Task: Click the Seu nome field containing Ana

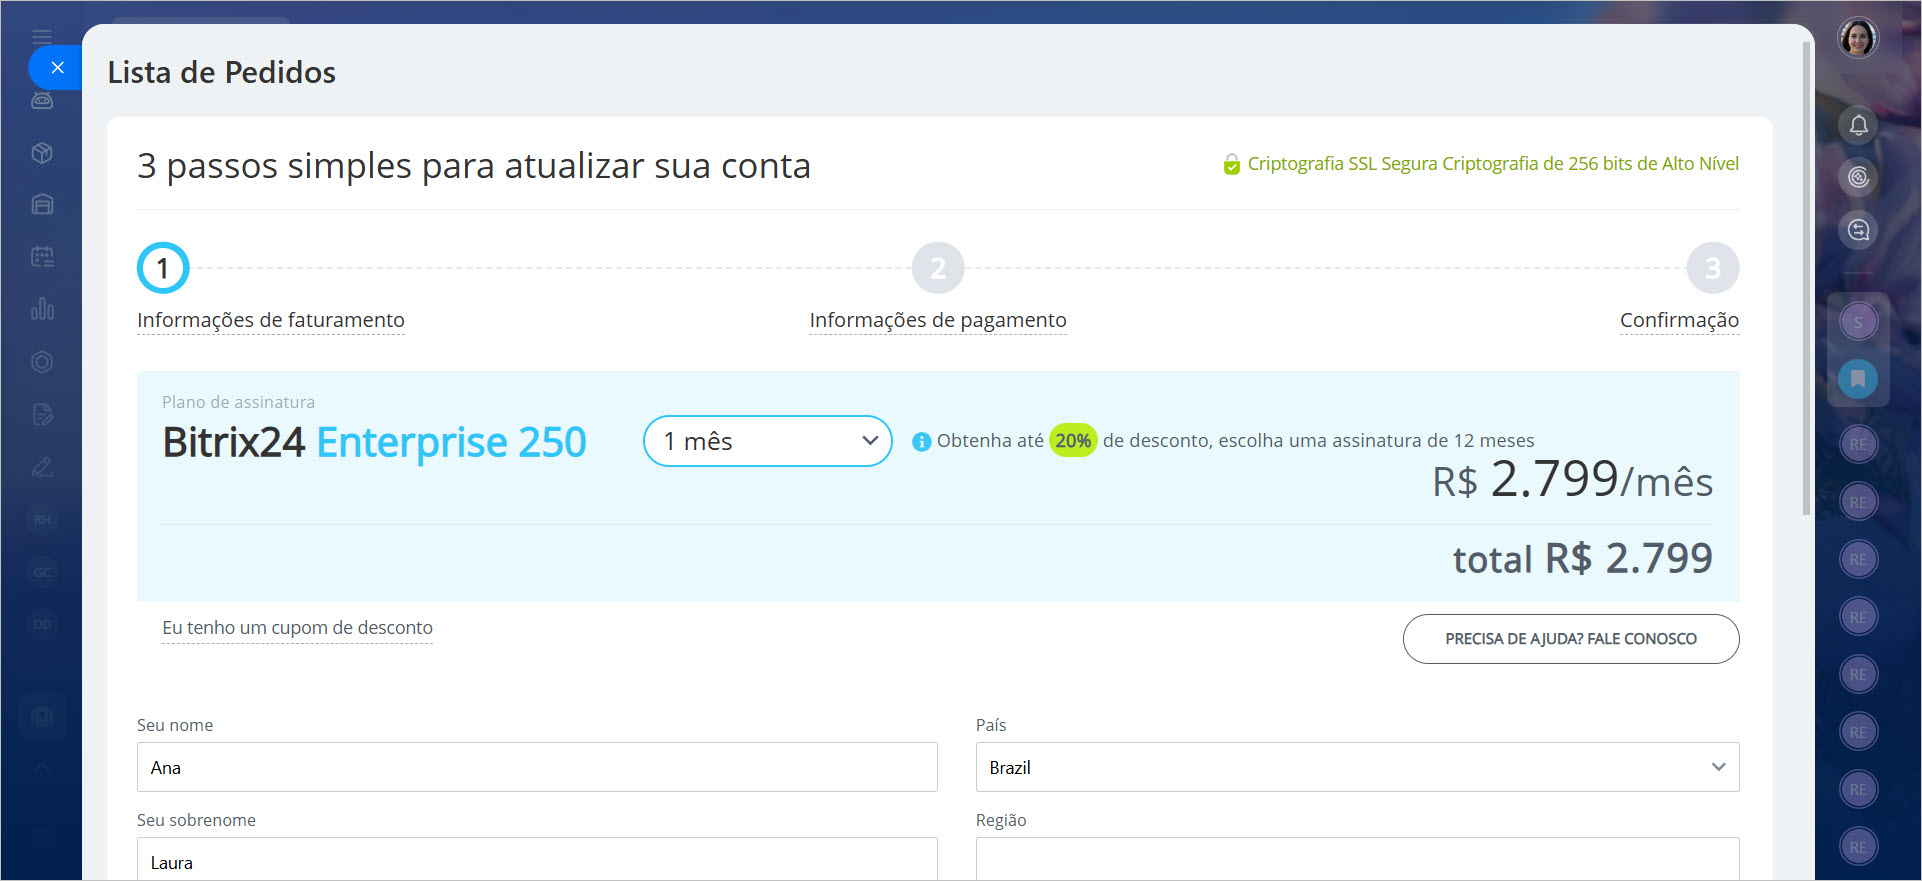Action: 537,767
